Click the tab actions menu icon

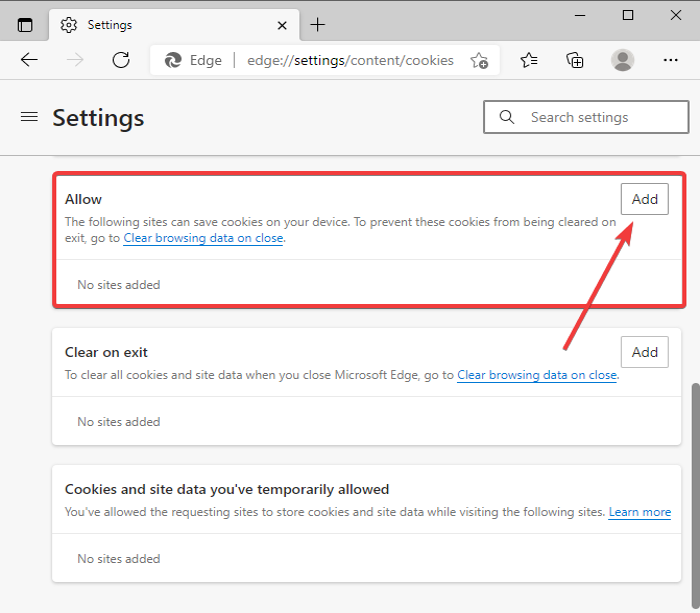(25, 25)
